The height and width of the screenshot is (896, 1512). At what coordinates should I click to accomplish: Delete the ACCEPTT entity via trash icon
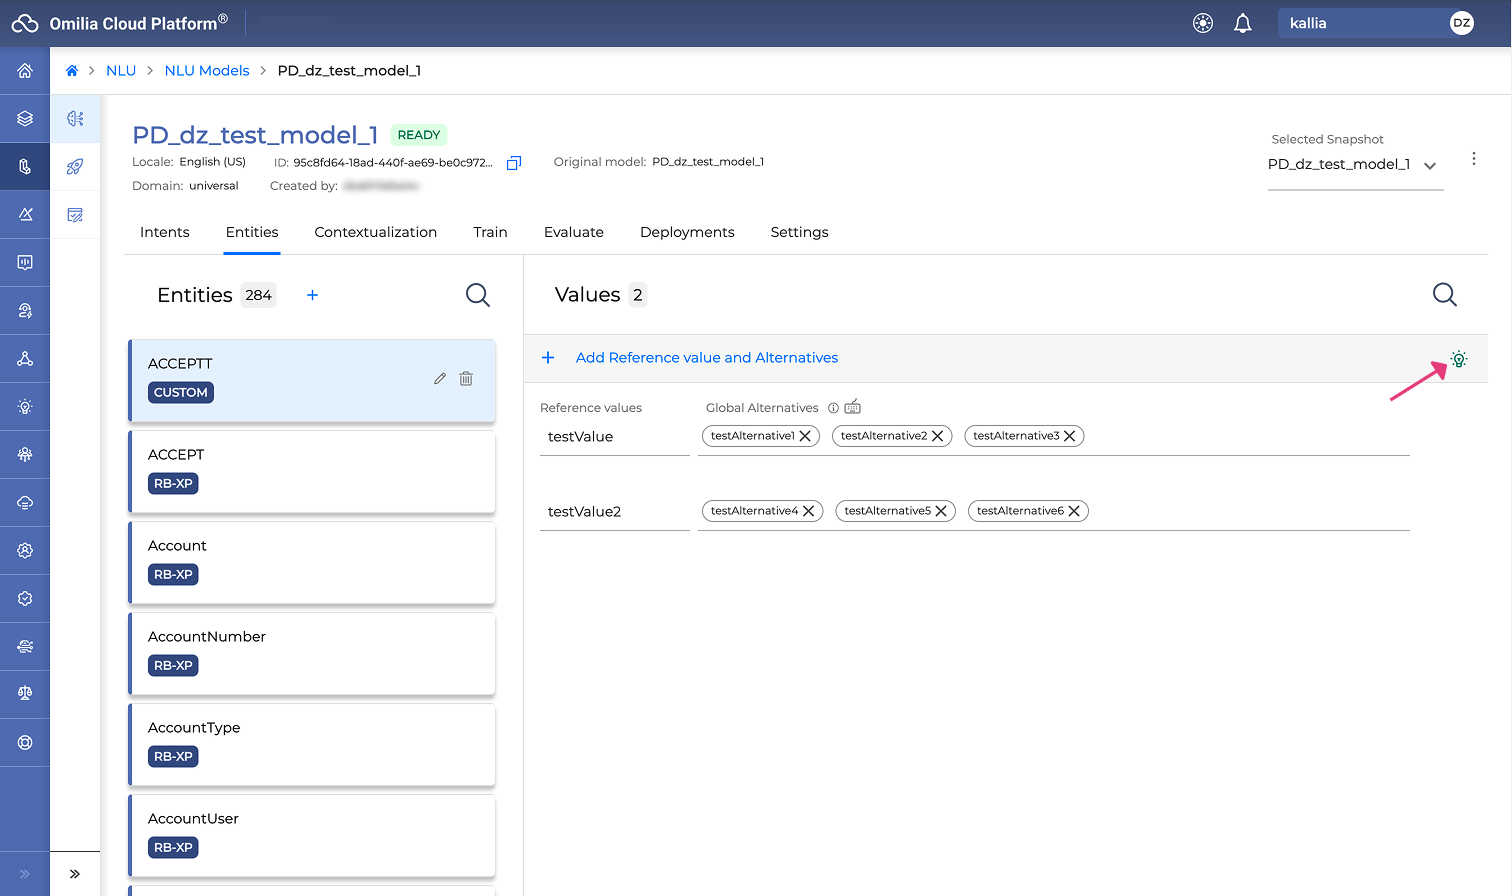(466, 379)
